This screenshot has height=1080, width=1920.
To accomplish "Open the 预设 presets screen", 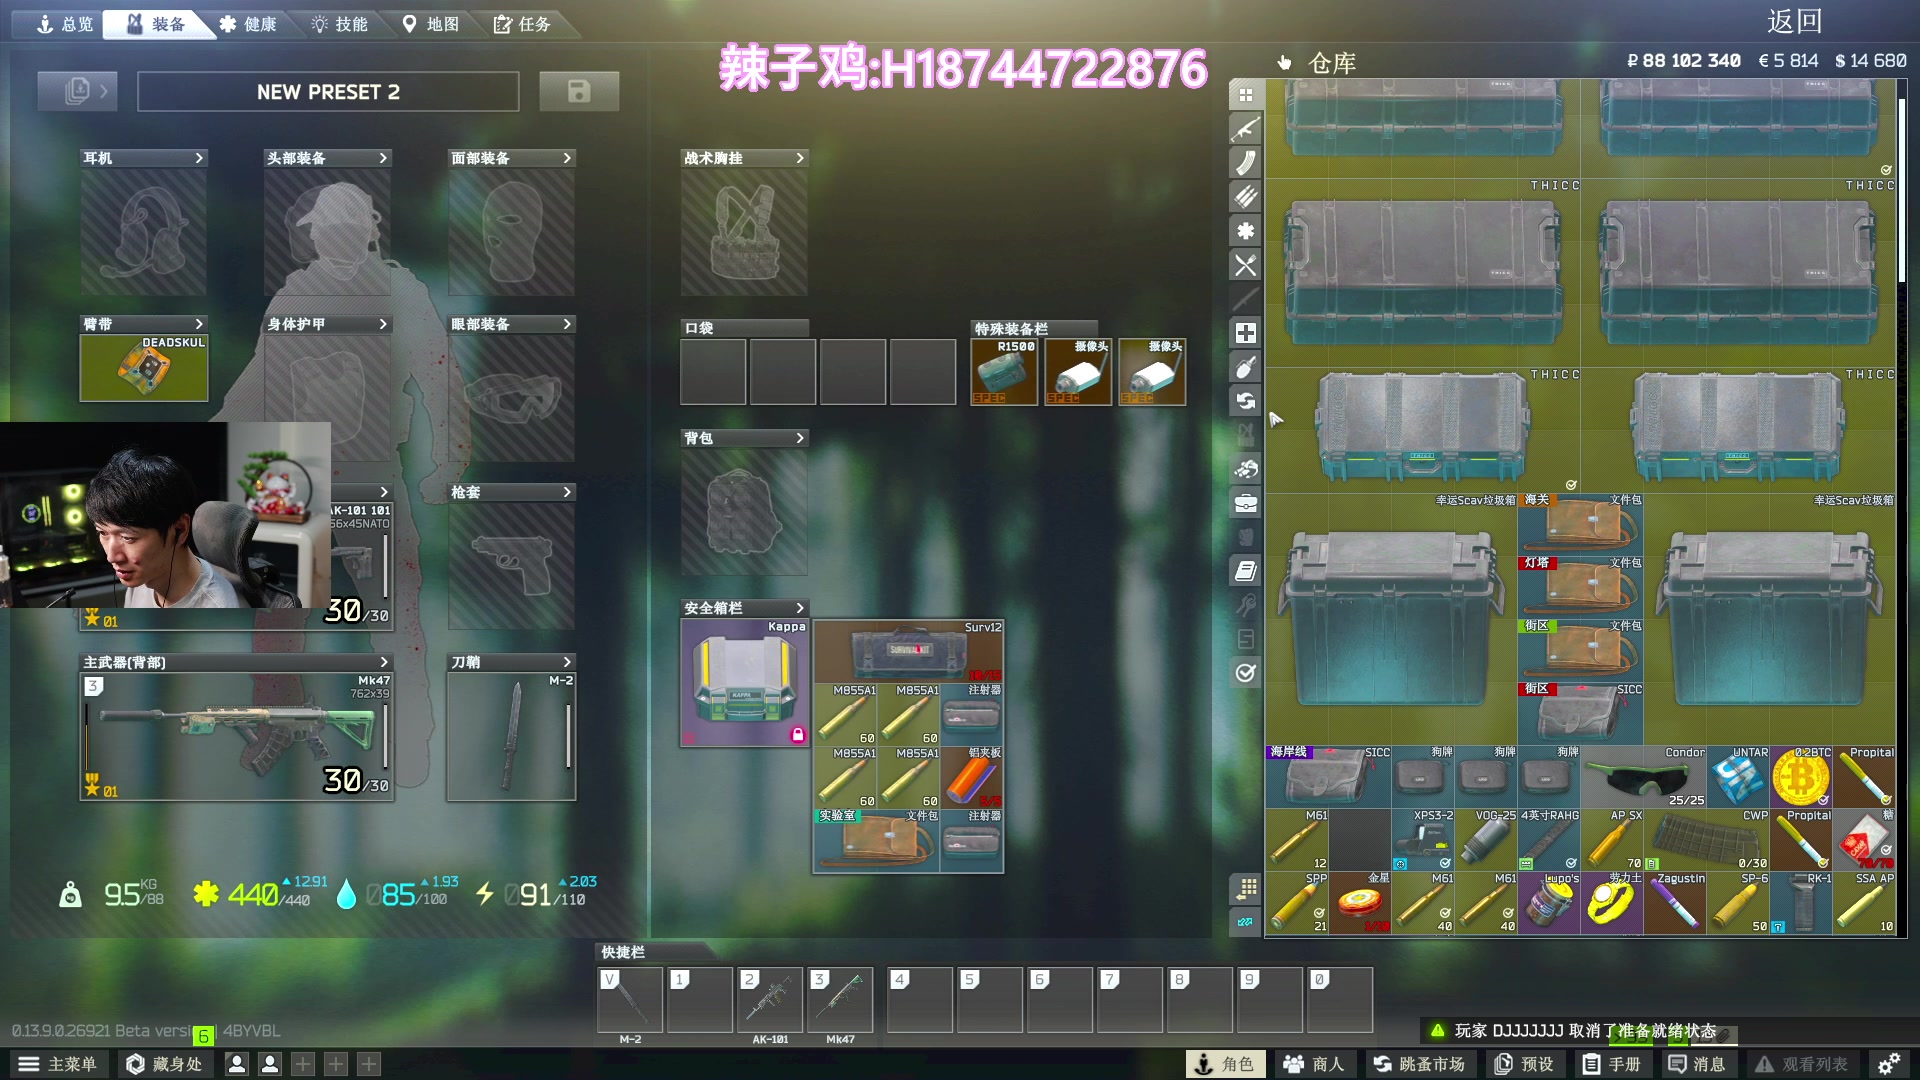I will [1524, 1064].
